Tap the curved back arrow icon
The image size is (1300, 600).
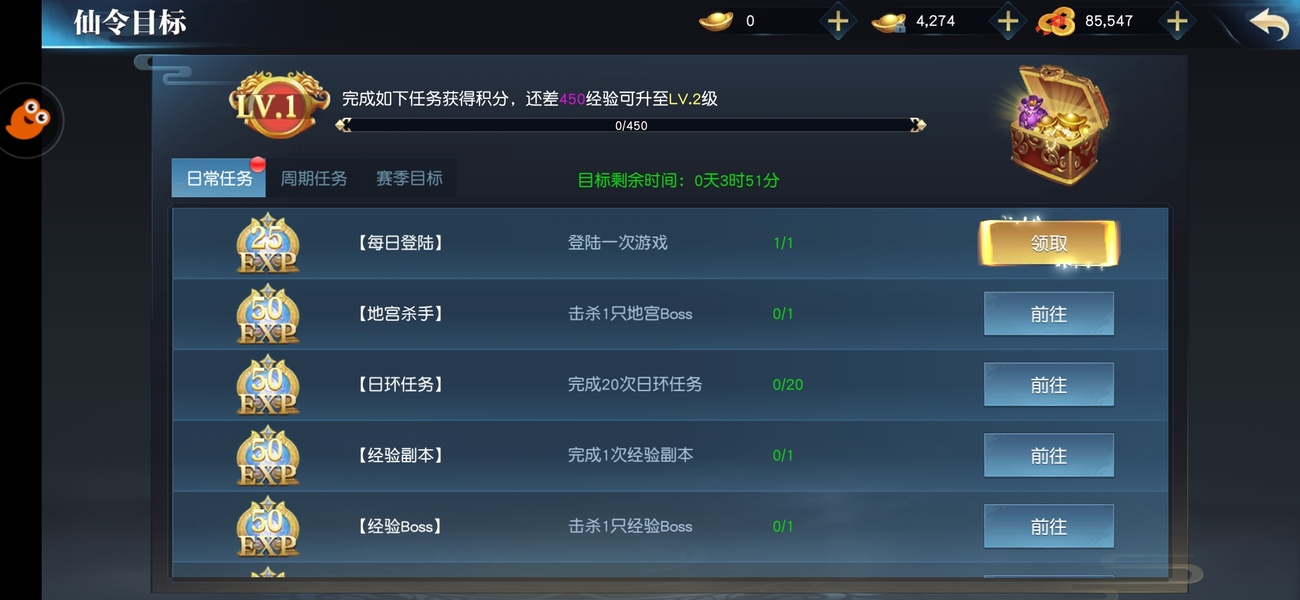pos(1269,23)
